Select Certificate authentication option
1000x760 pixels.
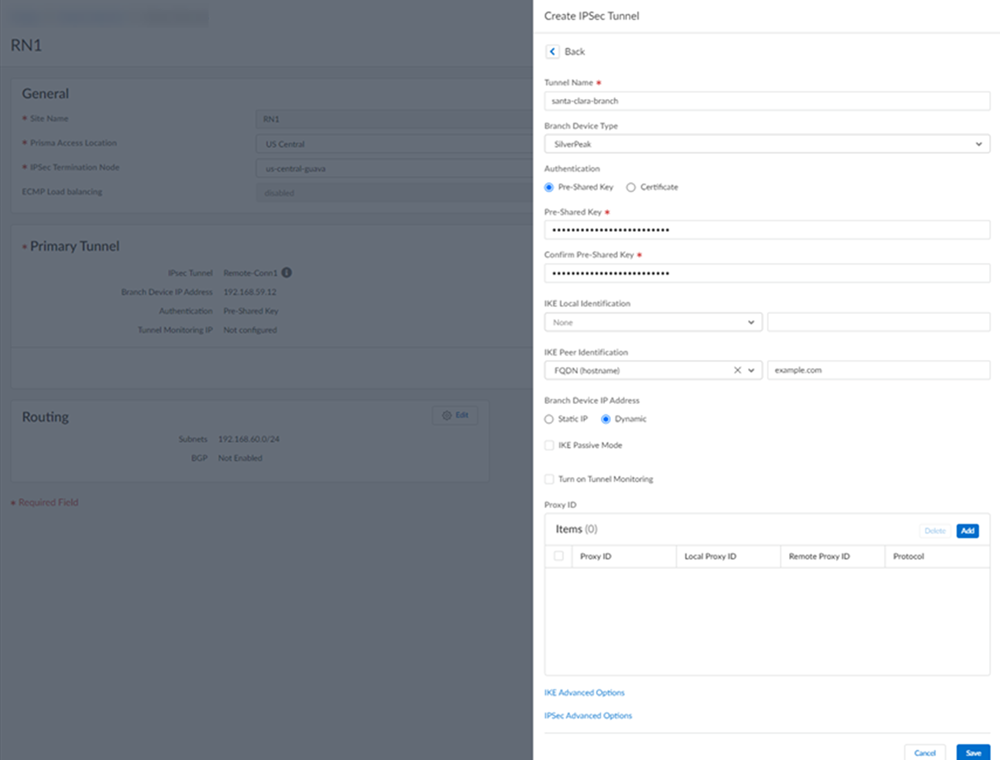(631, 187)
